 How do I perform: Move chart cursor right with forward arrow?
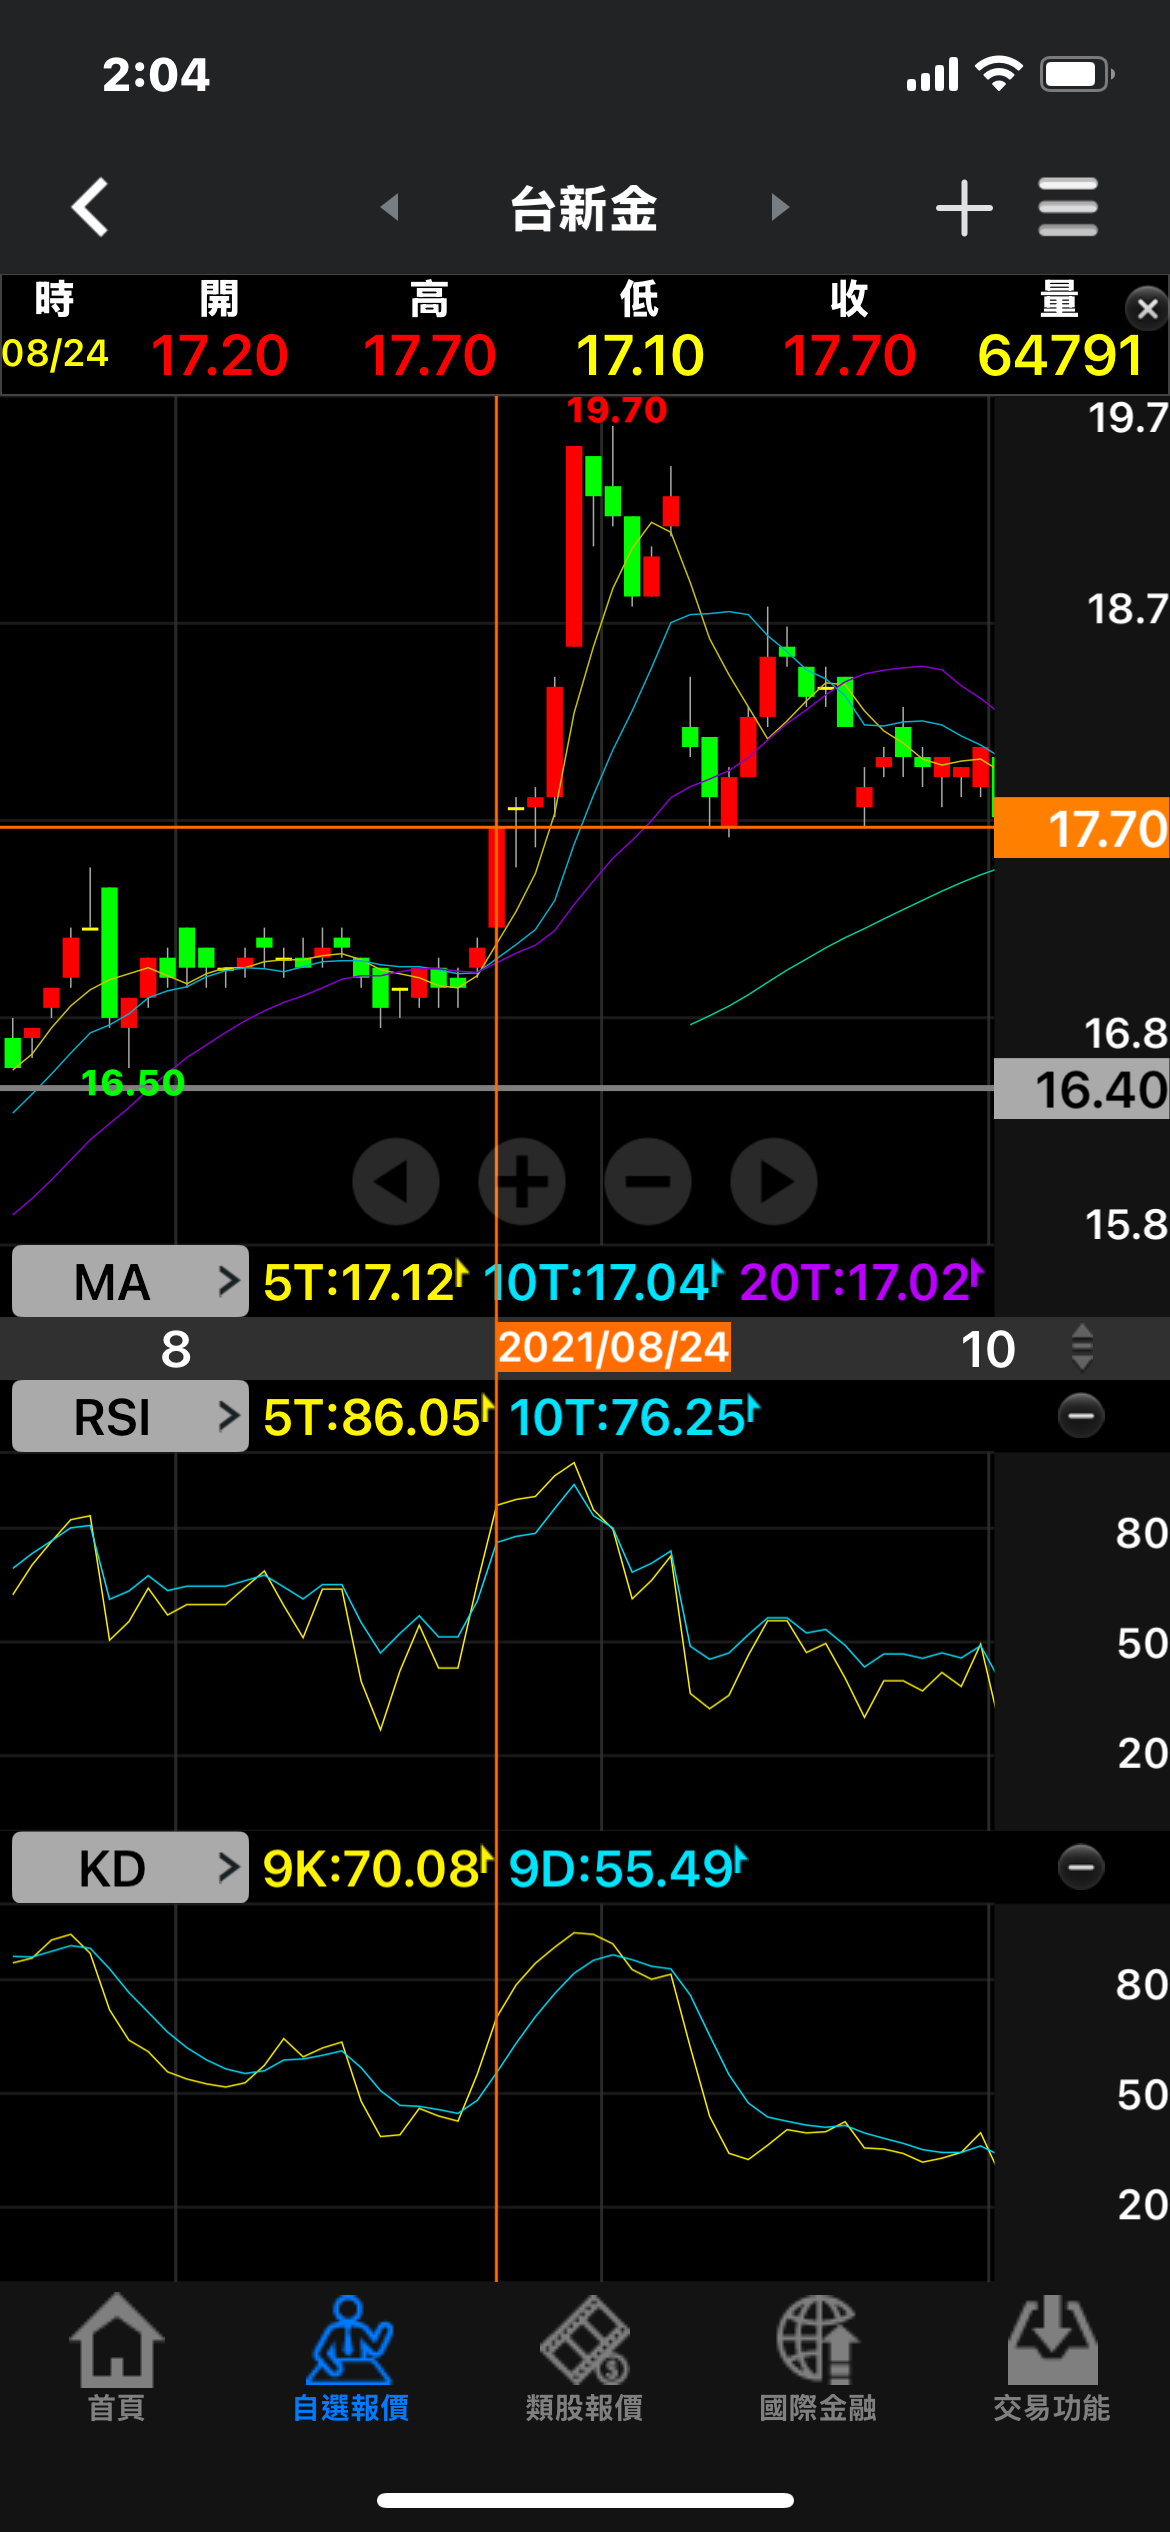[774, 1181]
